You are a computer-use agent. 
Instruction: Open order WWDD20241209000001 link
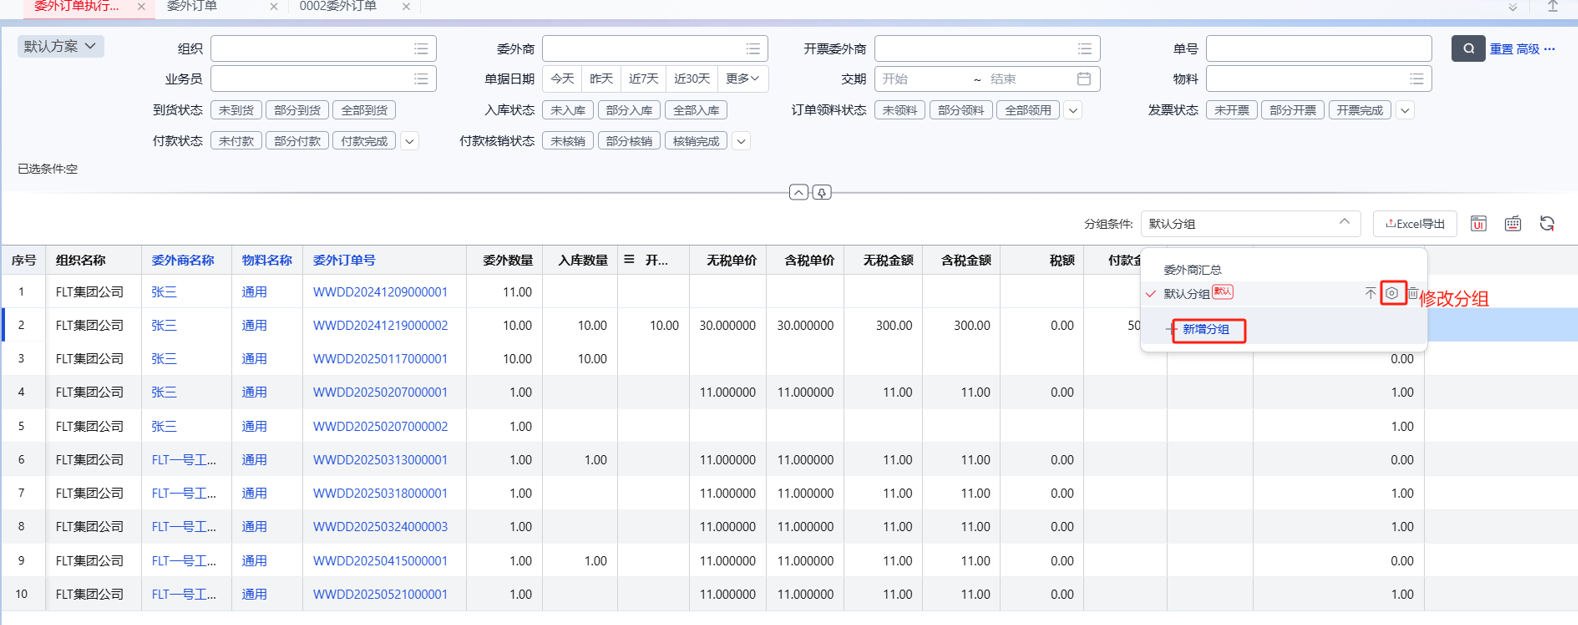[380, 292]
